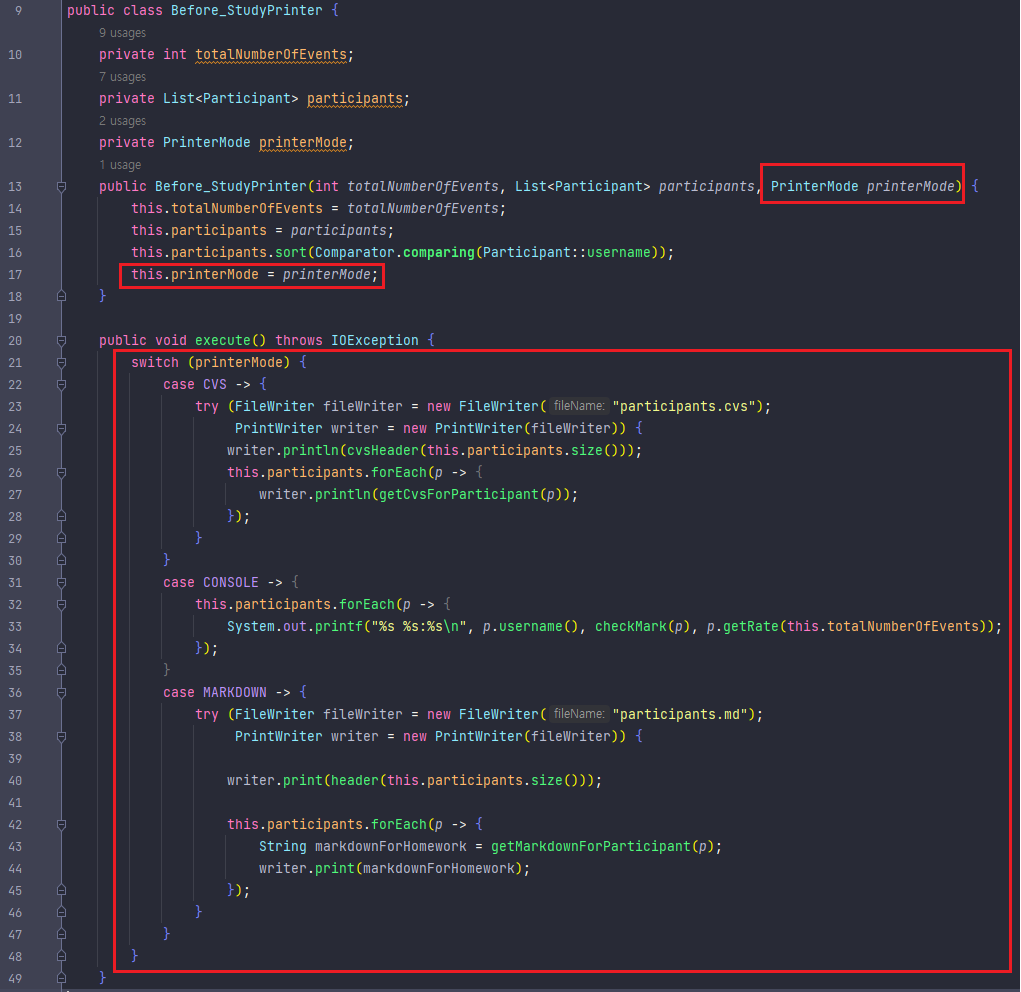The width and height of the screenshot is (1021, 992).
Task: Click the MARKDOWN case label
Action: point(234,693)
